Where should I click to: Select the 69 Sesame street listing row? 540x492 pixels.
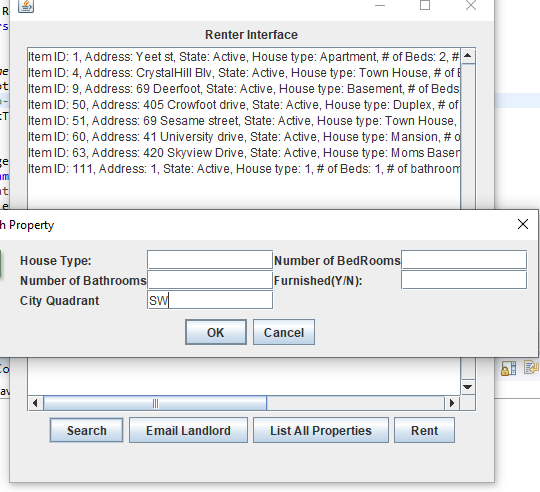click(x=244, y=121)
